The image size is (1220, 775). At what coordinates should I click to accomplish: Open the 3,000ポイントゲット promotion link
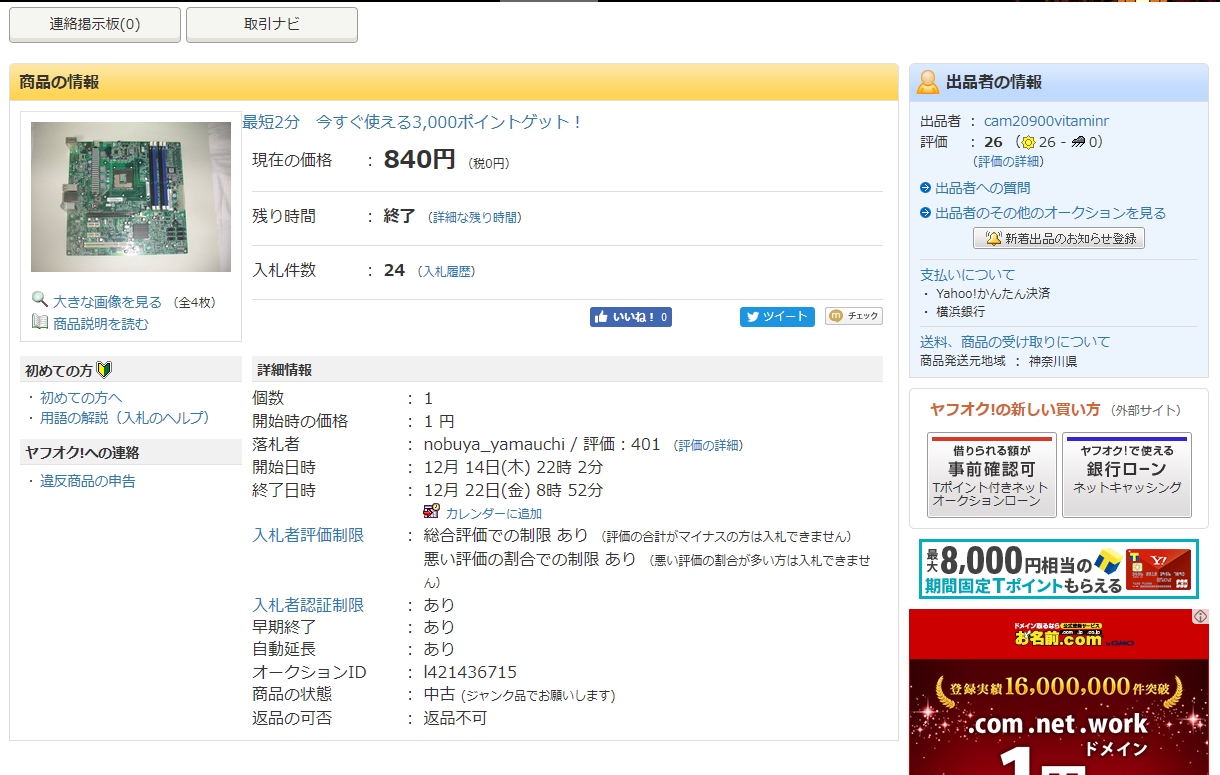click(413, 122)
